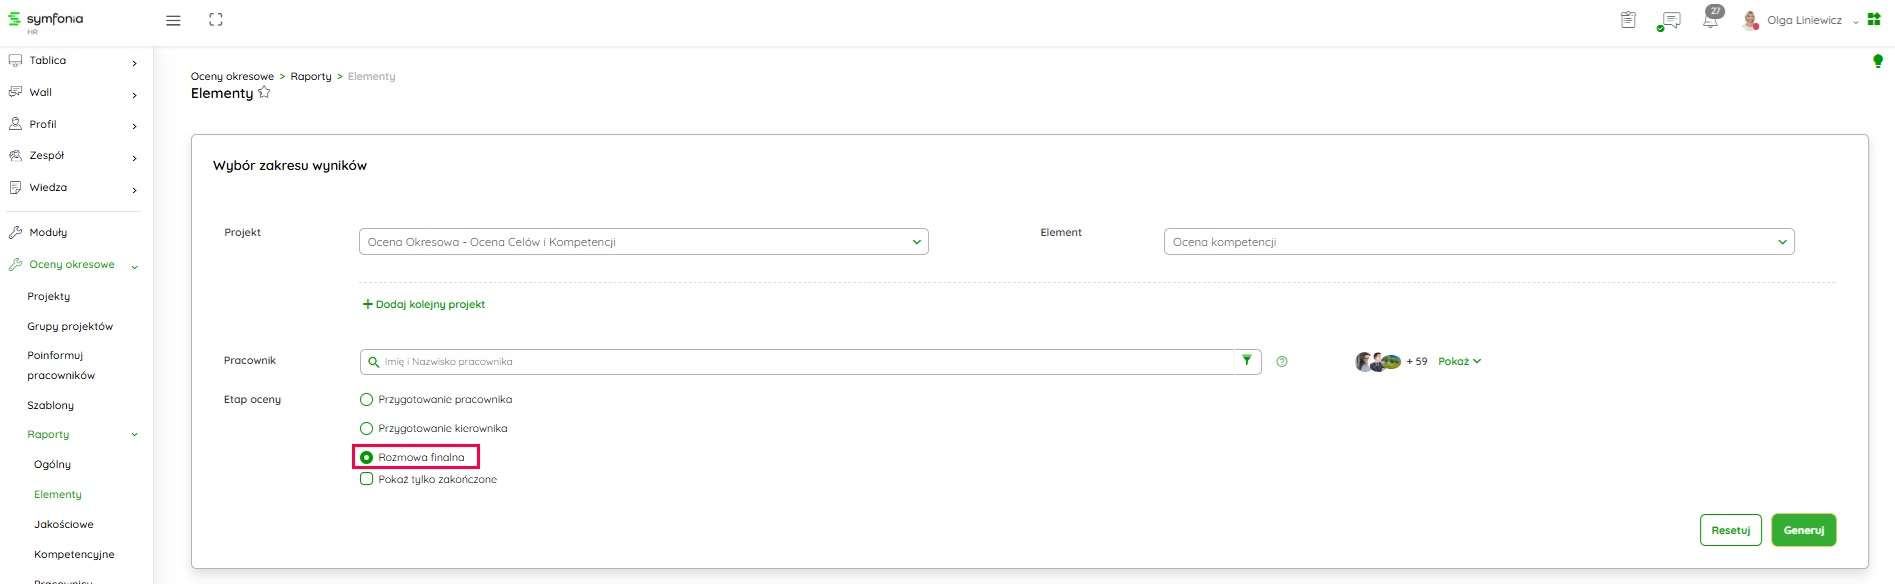The image size is (1895, 584).
Task: Toggle fullscreen mode icon
Action: click(216, 20)
